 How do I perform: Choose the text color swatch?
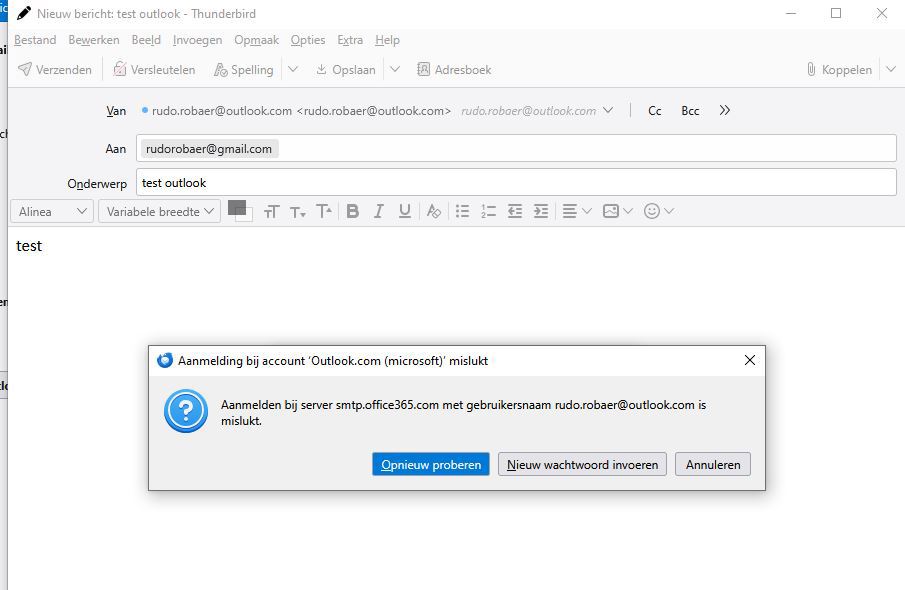[x=237, y=208]
